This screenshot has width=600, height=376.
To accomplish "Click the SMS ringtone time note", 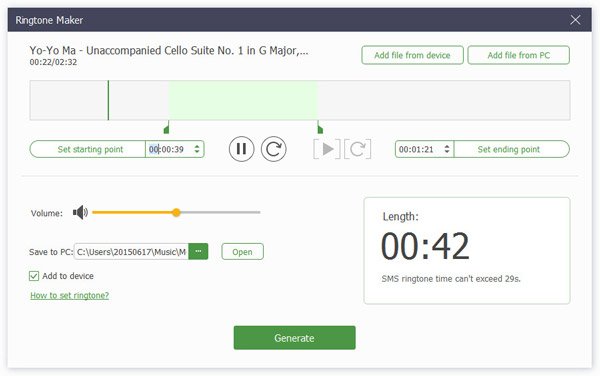I will pos(451,279).
